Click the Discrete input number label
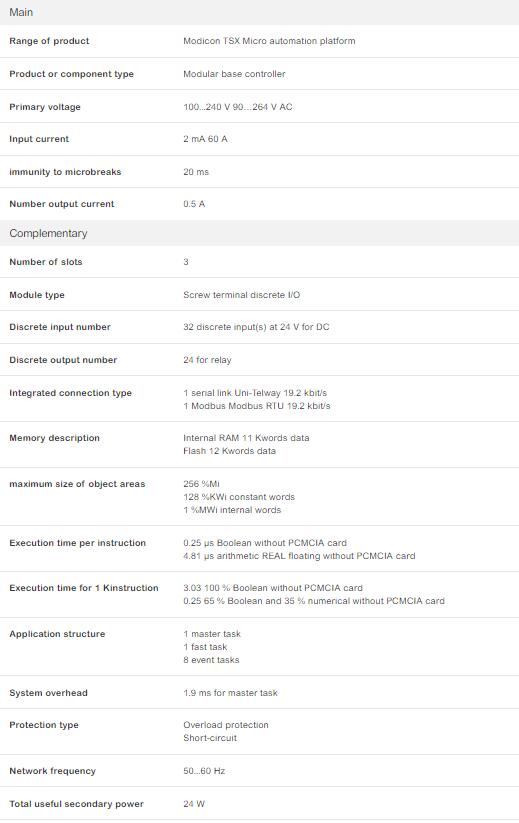Screen dimensions: 519x823 click(60, 327)
